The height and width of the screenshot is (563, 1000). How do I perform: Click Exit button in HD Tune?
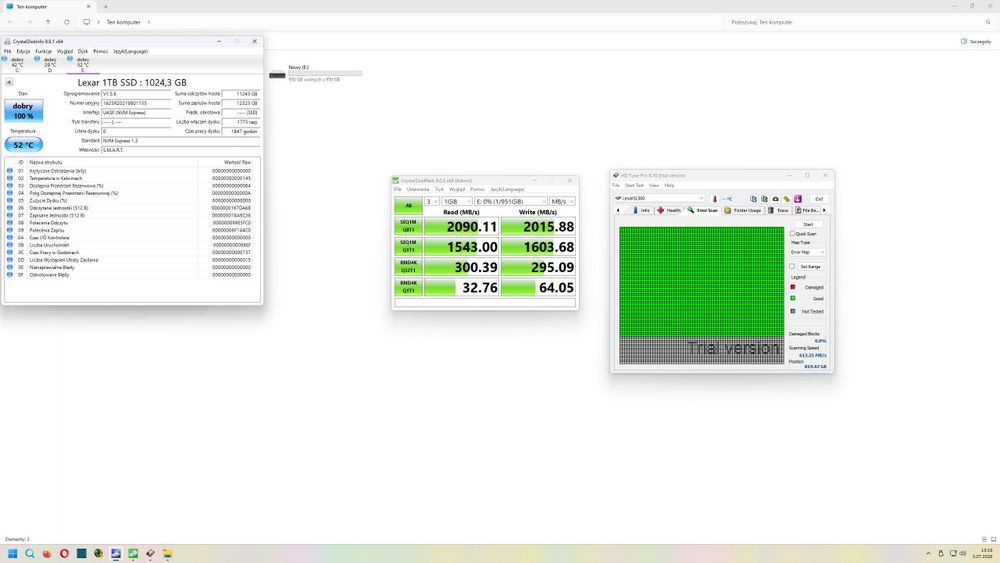click(819, 199)
